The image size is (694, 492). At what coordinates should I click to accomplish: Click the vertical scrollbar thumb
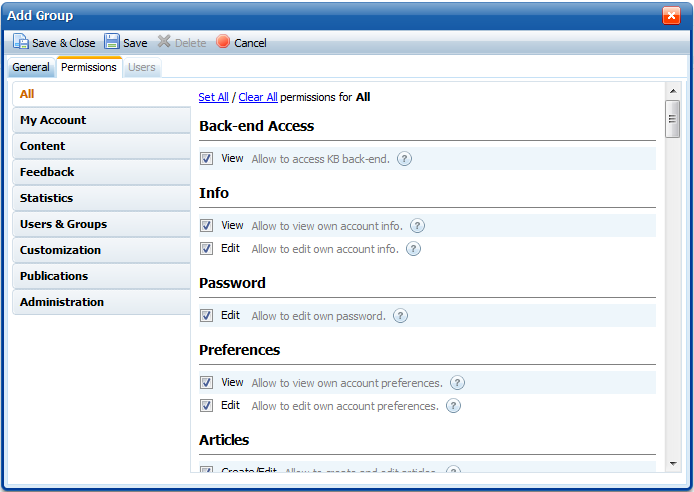[x=673, y=119]
